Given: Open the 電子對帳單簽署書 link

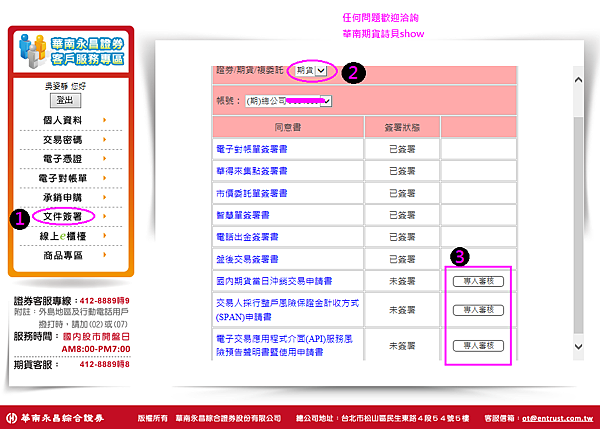Looking at the screenshot, I should [x=251, y=149].
